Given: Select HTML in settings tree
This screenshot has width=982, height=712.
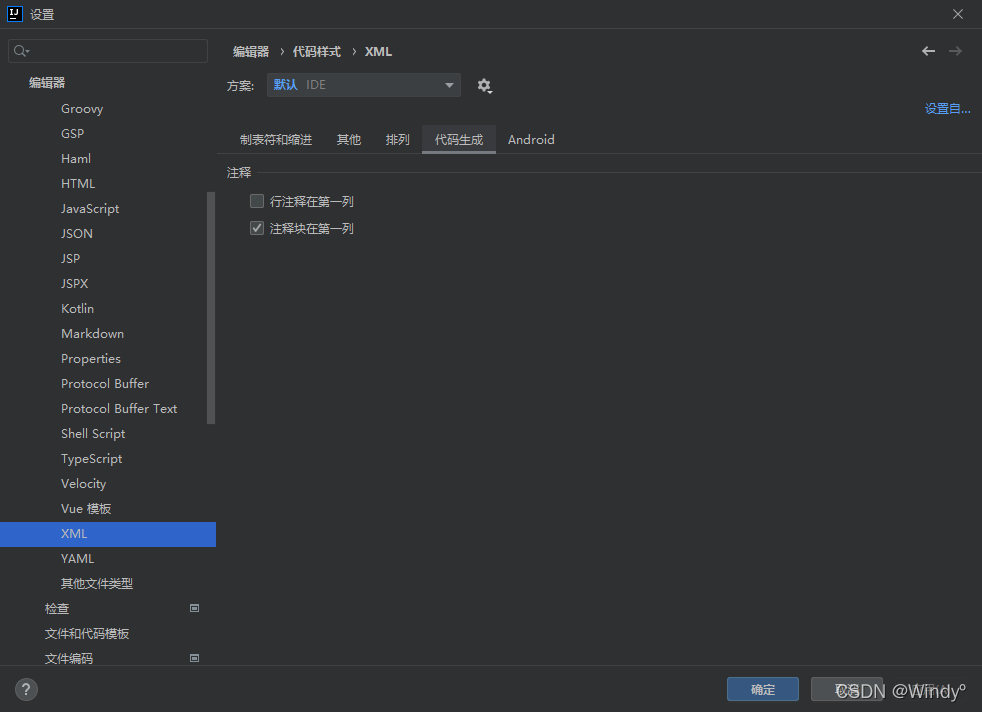Looking at the screenshot, I should [78, 184].
